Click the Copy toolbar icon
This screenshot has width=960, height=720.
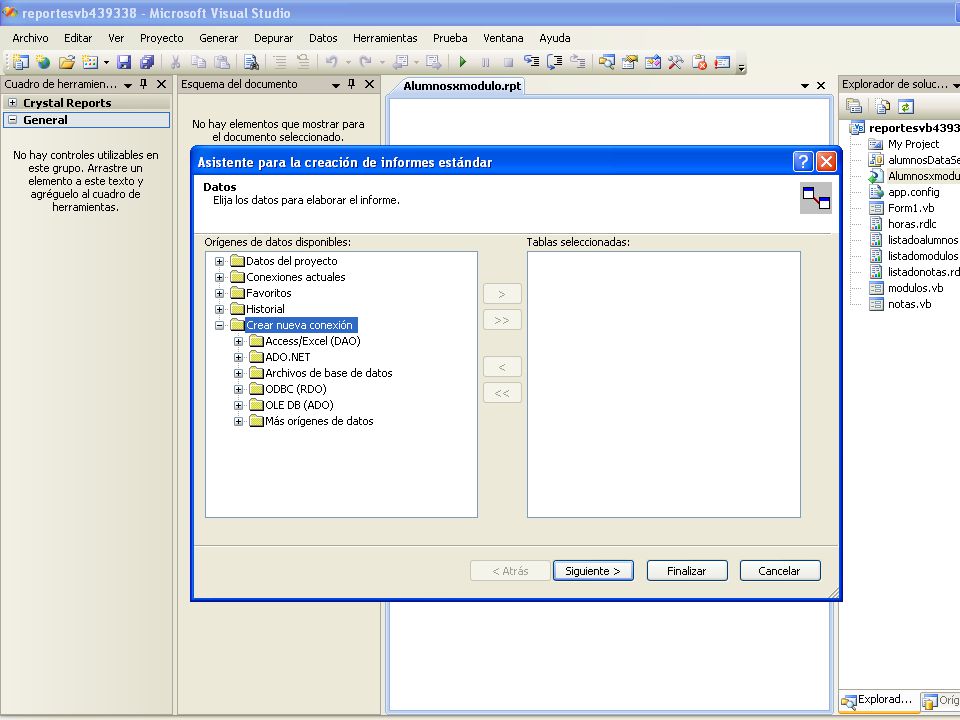point(198,62)
